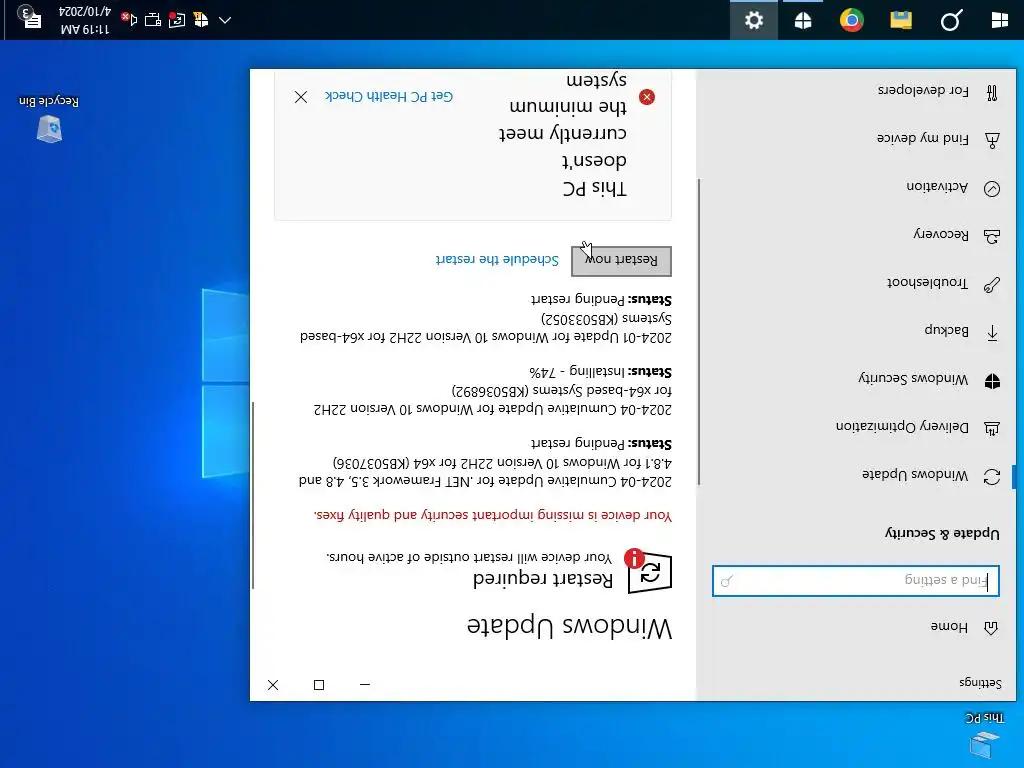Image resolution: width=1024 pixels, height=768 pixels.
Task: Click Delivery Optimization sidebar icon
Action: (992, 428)
